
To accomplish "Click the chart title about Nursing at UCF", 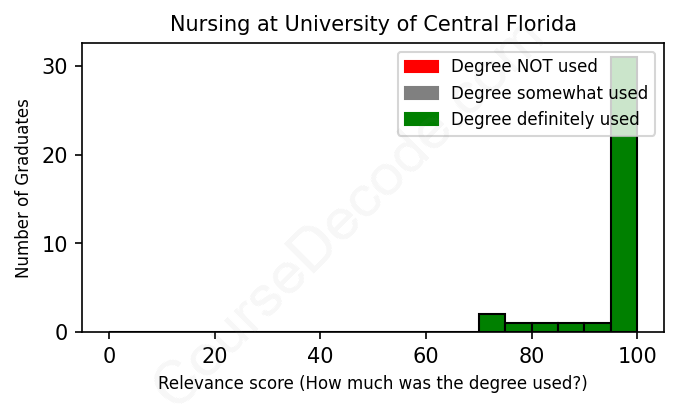I will tap(373, 23).
